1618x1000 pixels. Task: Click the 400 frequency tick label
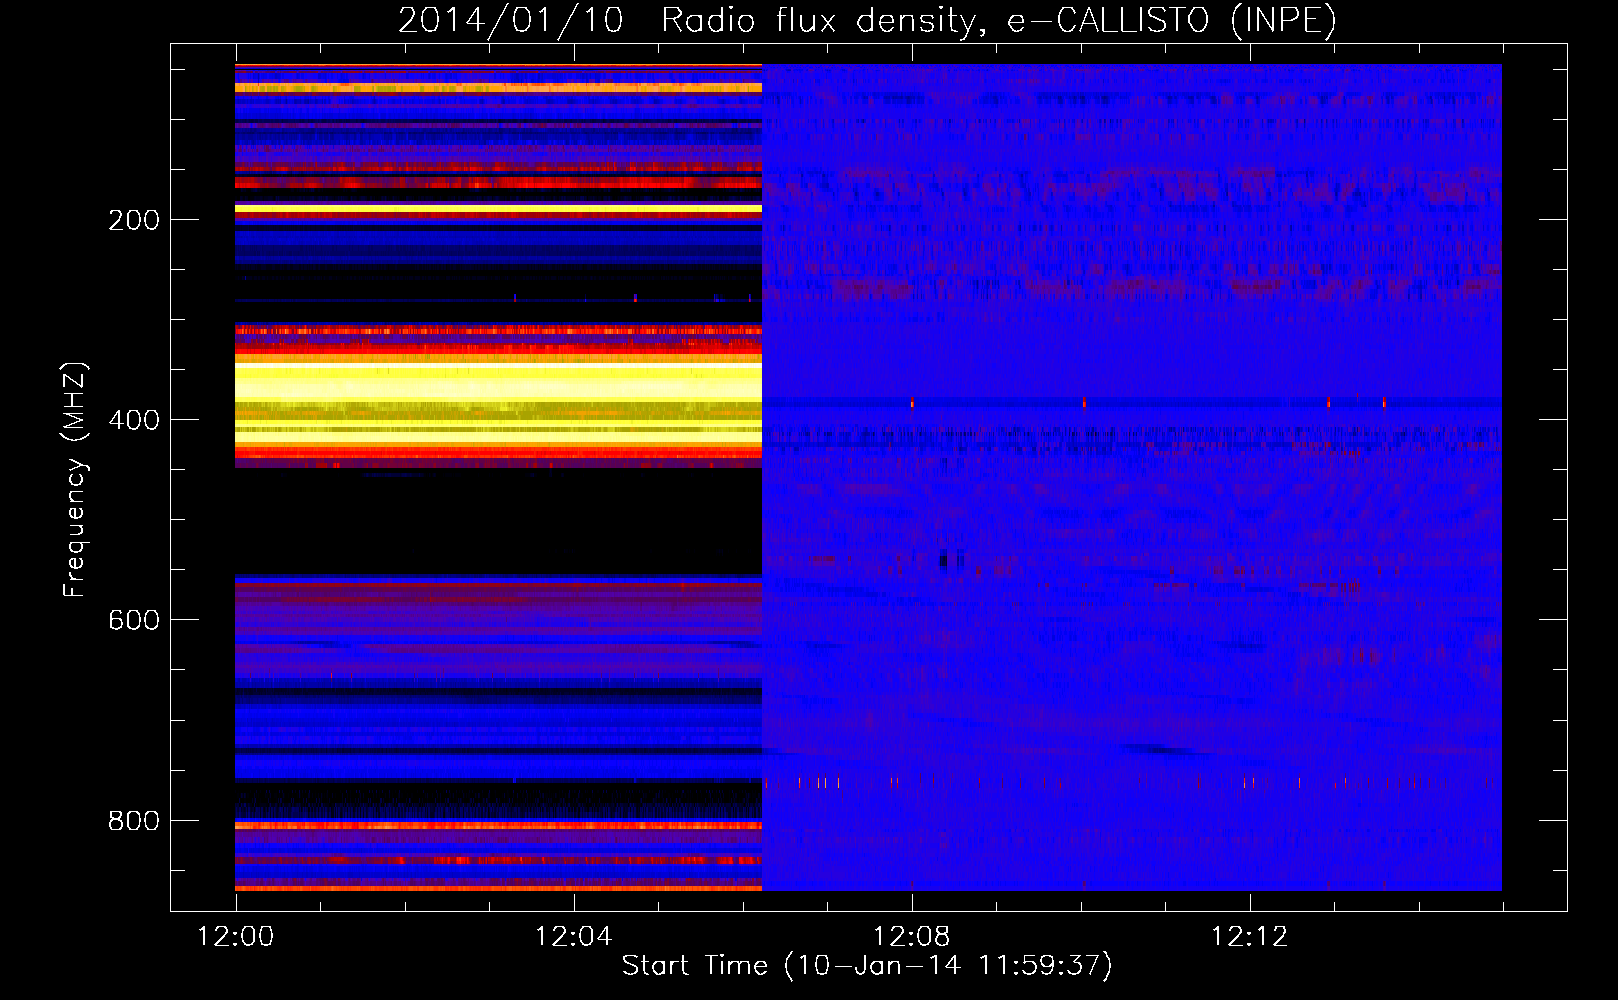(x=134, y=420)
